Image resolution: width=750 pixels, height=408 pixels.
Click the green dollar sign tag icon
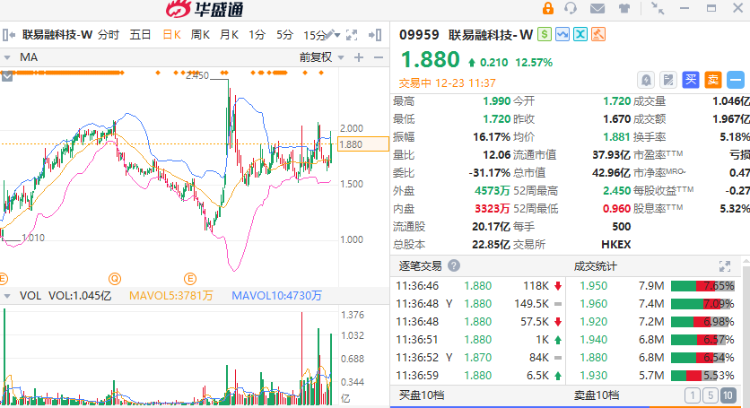(544, 34)
